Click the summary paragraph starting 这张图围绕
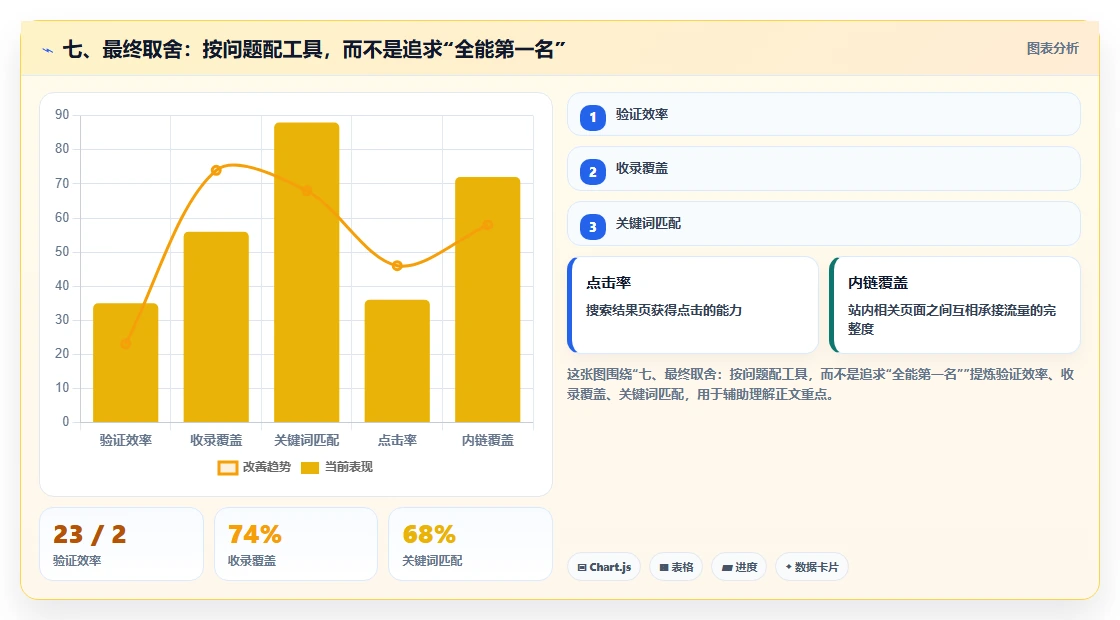The width and height of the screenshot is (1120, 620). tap(821, 384)
